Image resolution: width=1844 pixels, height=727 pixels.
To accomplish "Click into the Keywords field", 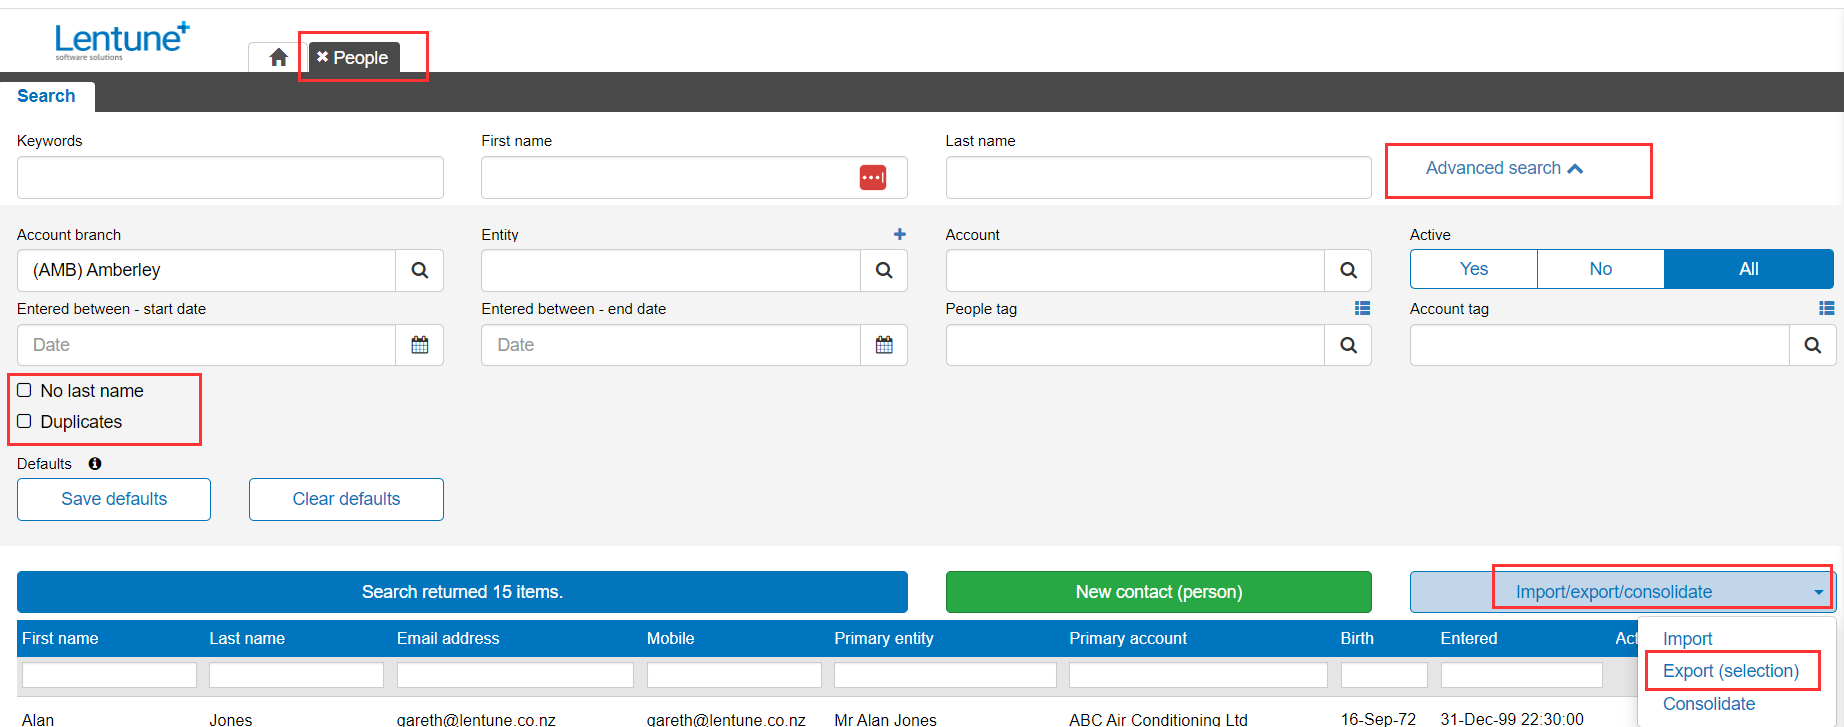I will pyautogui.click(x=230, y=177).
